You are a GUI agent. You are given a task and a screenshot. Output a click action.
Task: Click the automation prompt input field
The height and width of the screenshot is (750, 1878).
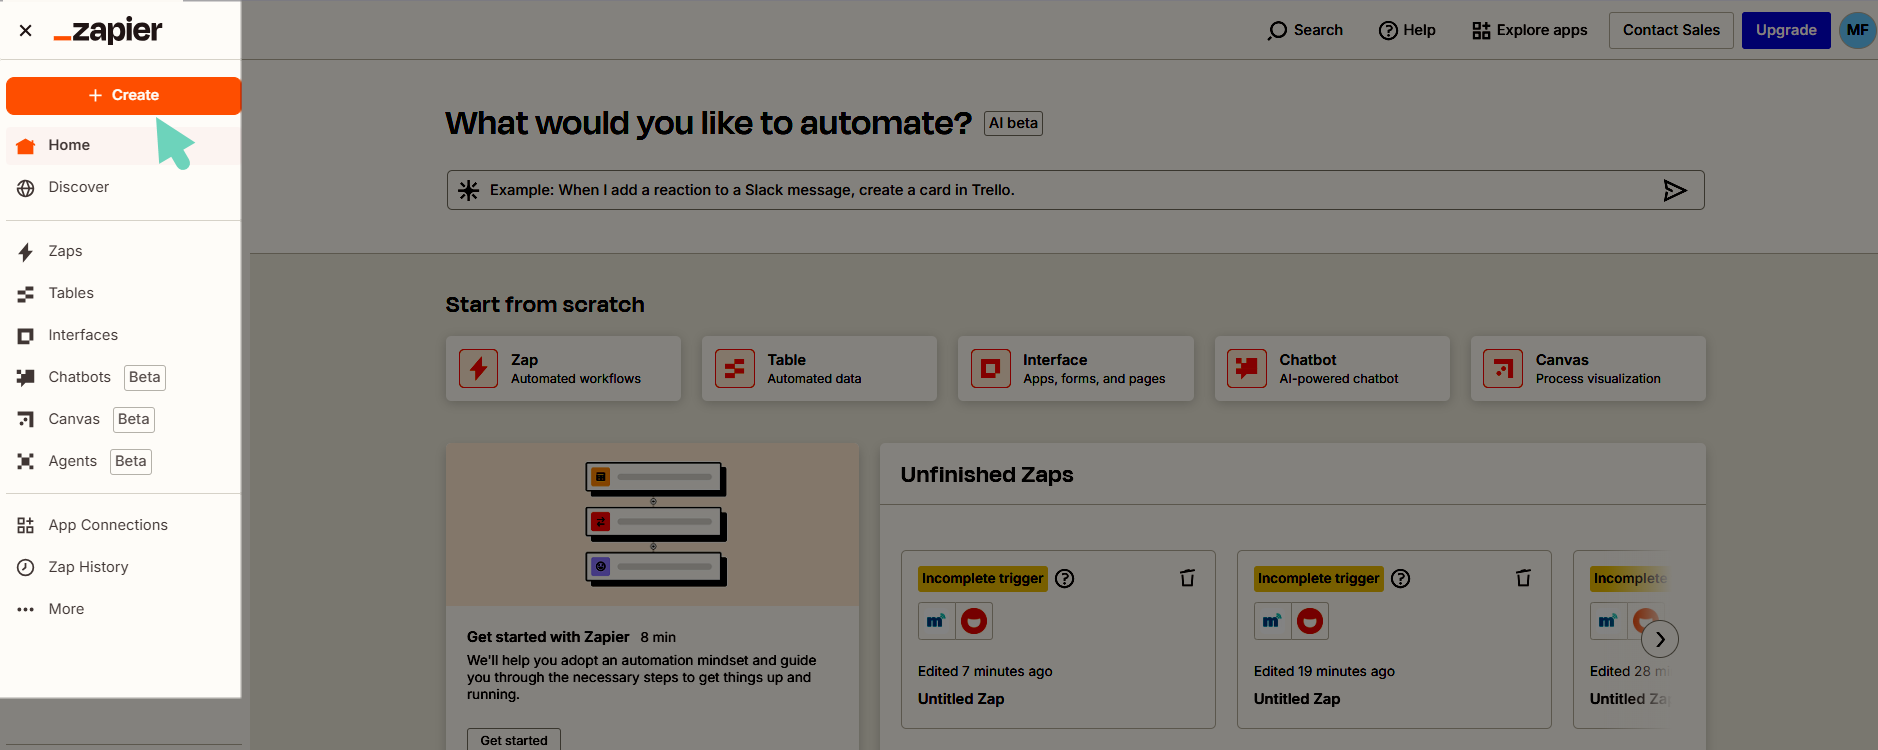[x=1075, y=190]
